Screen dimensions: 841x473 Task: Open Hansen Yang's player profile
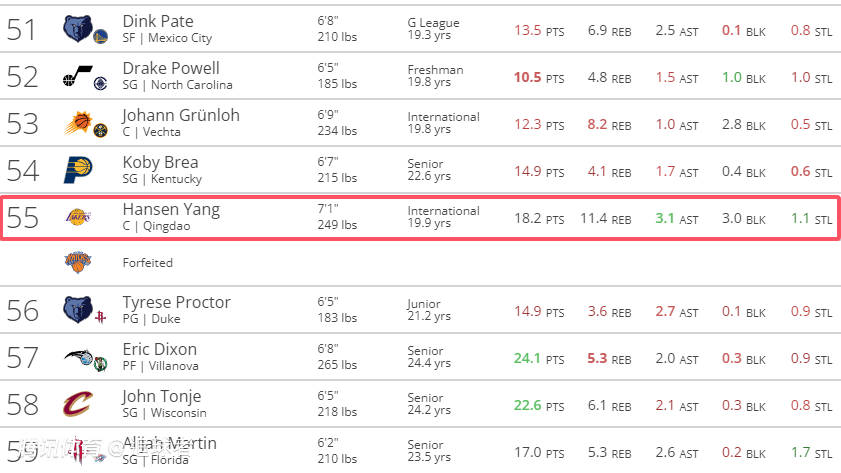171,209
